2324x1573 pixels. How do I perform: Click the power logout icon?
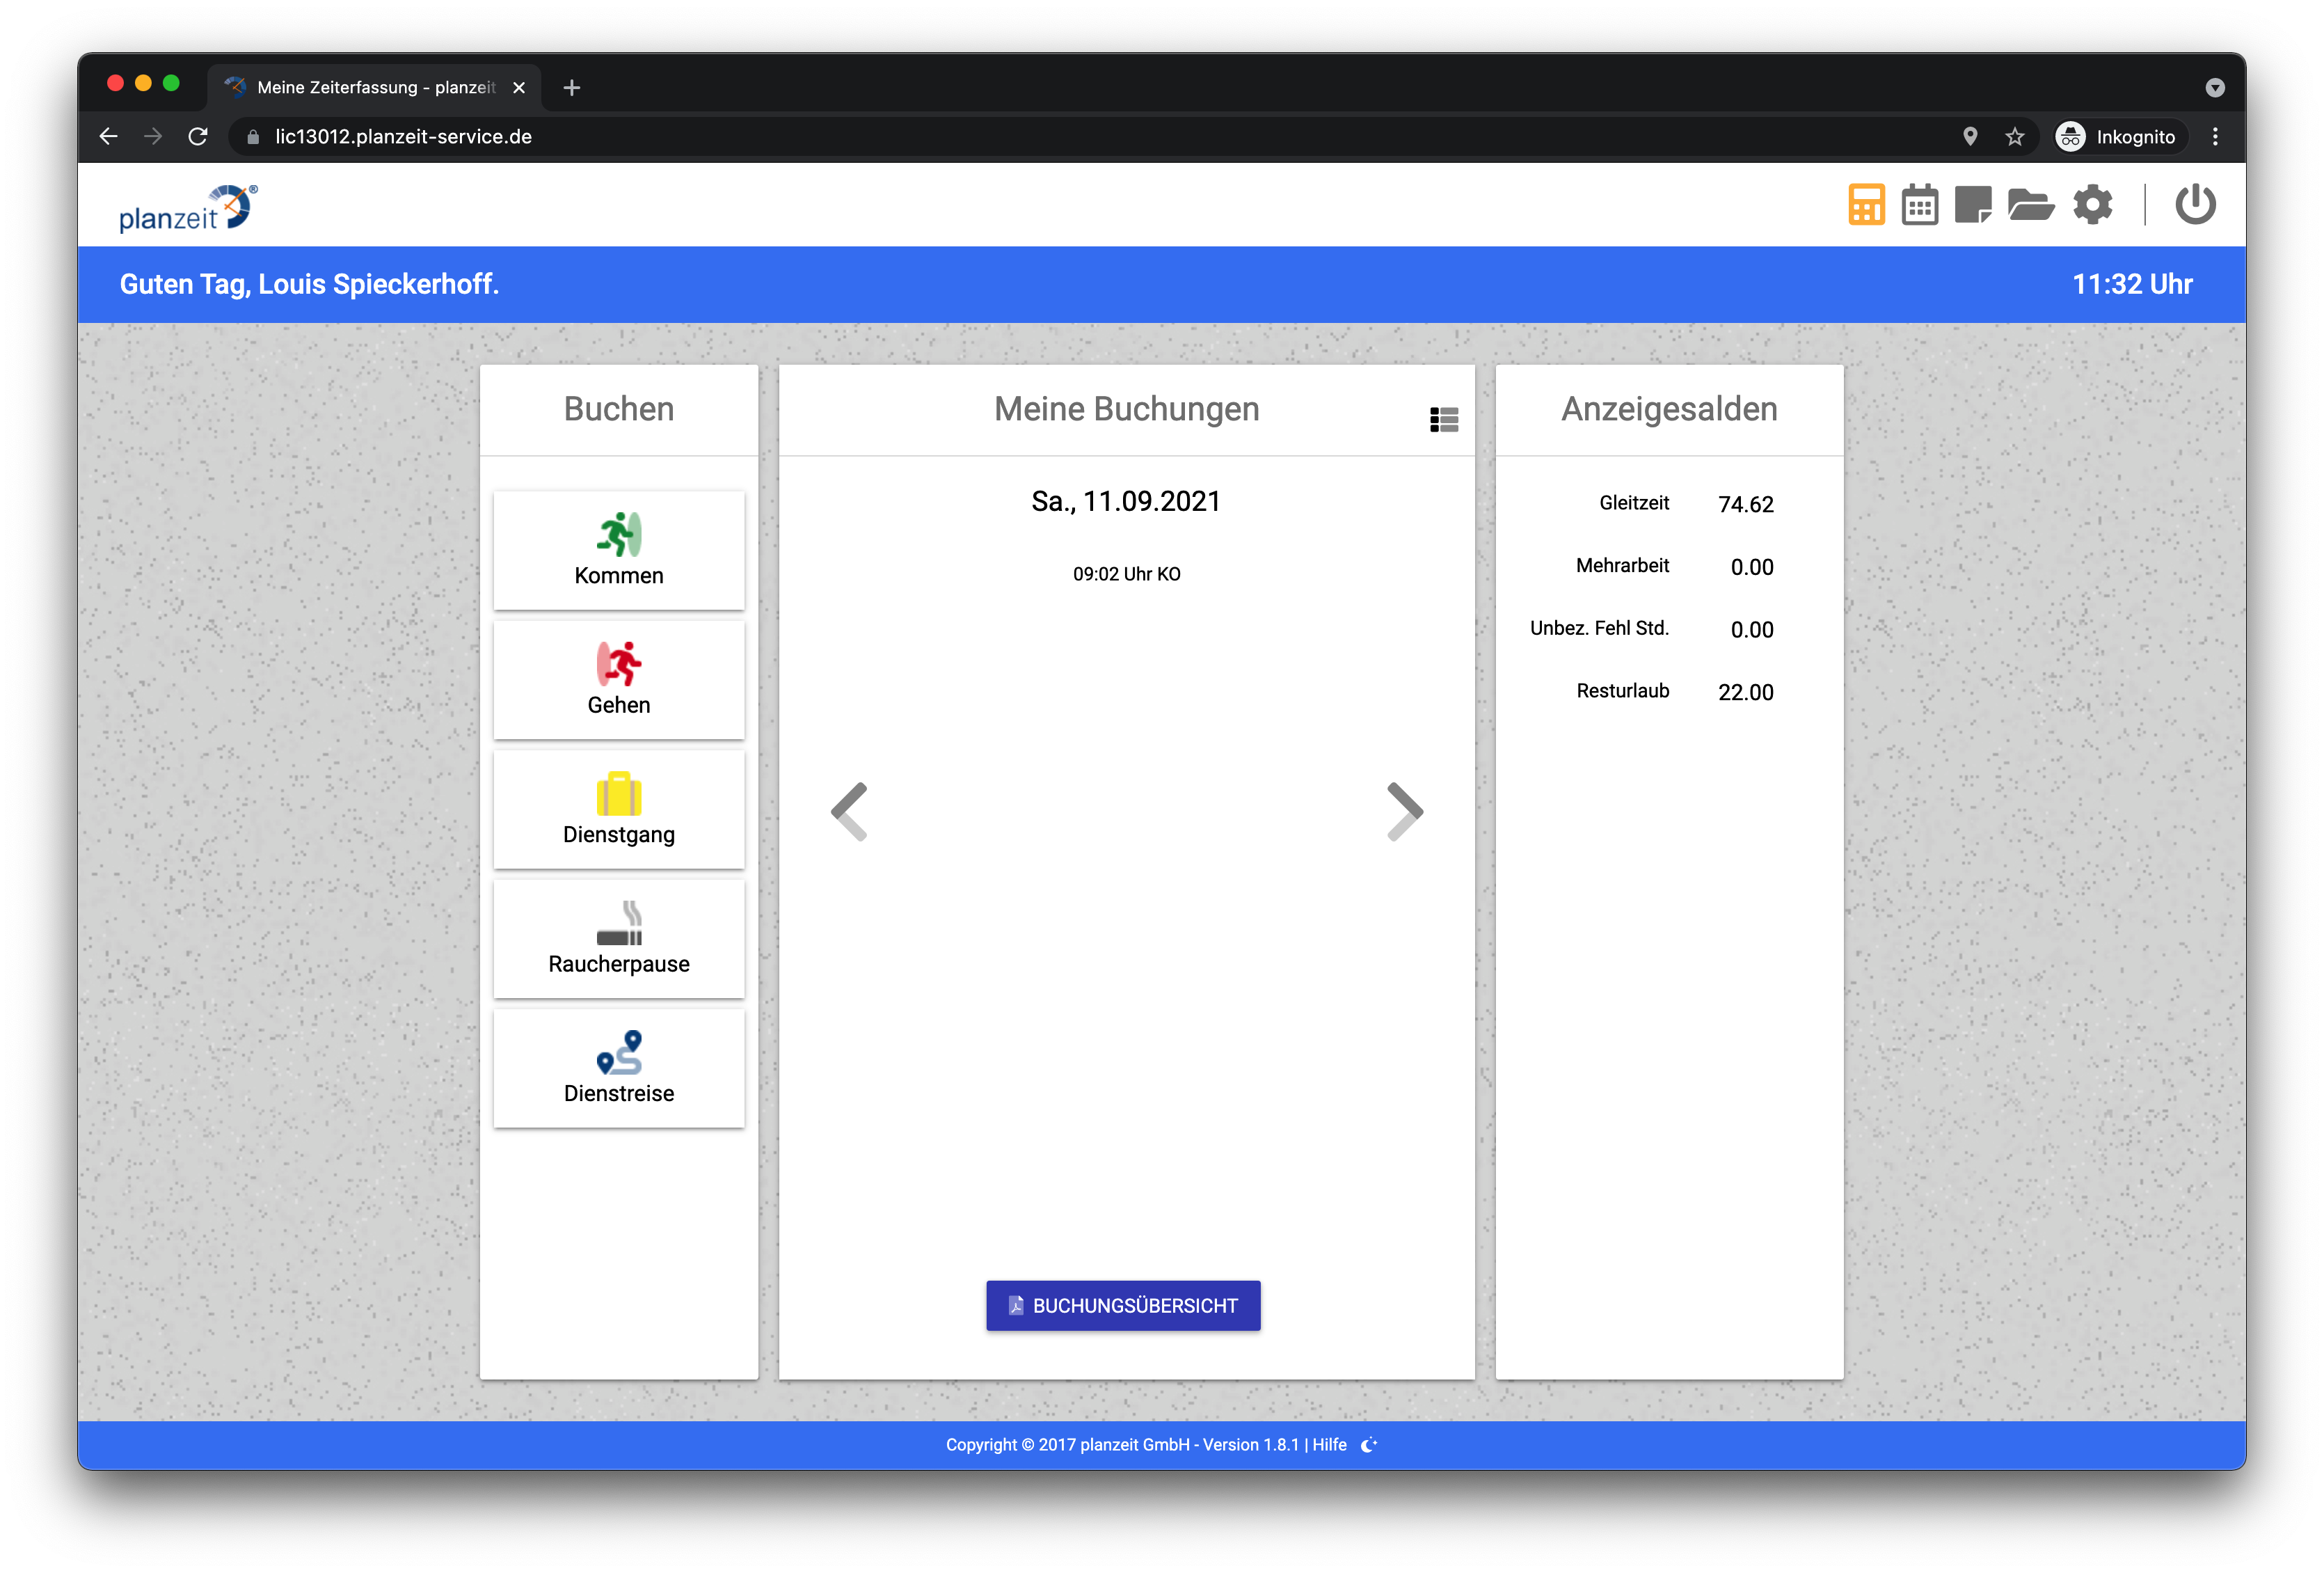(2195, 205)
